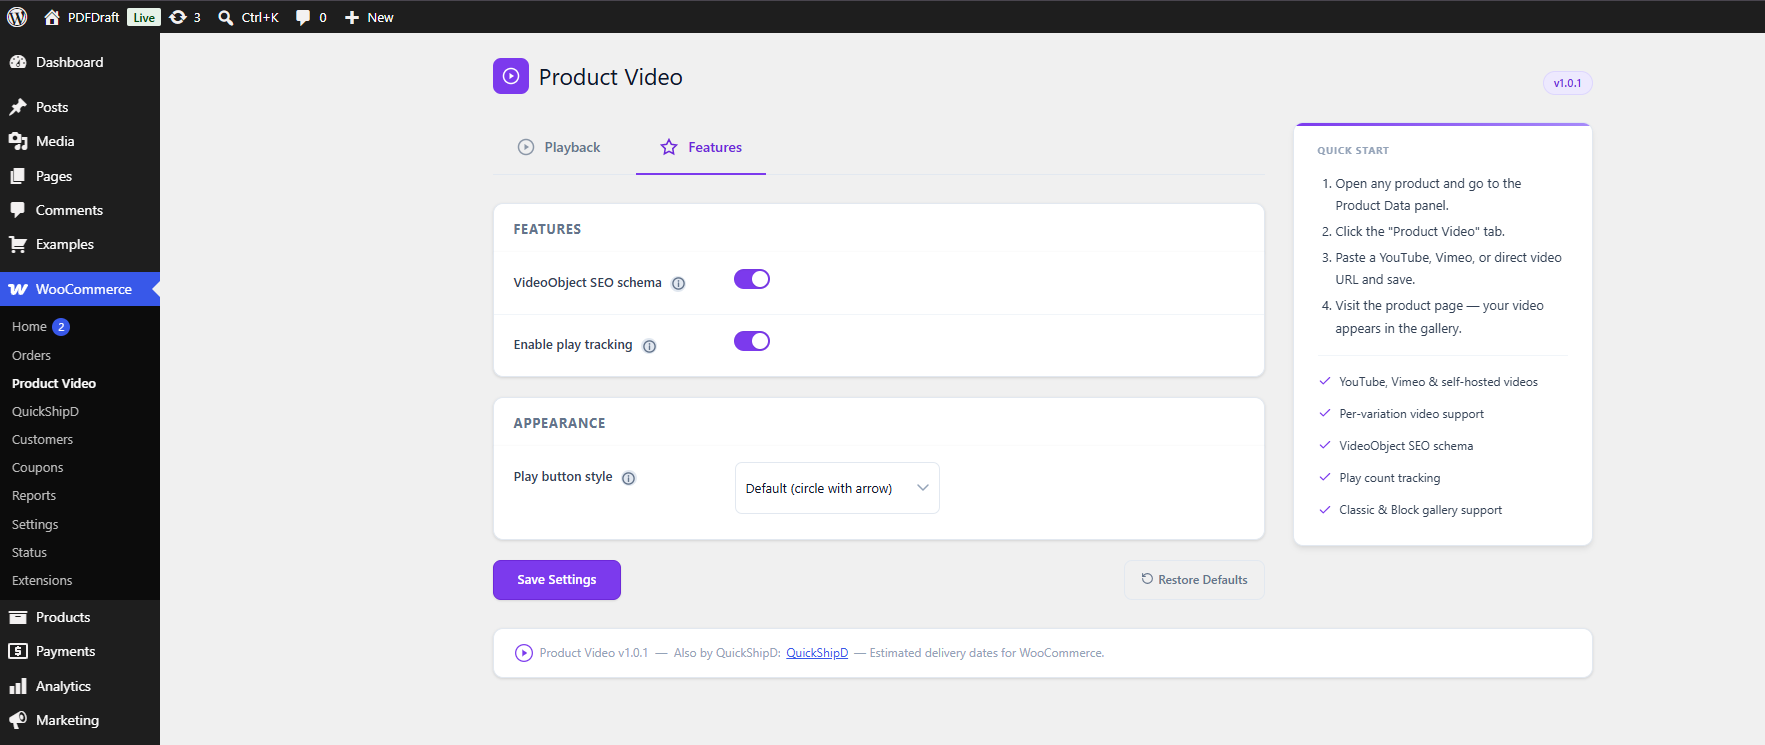Open the Product Video submenu item
Screen dimensions: 1765x745
54,383
